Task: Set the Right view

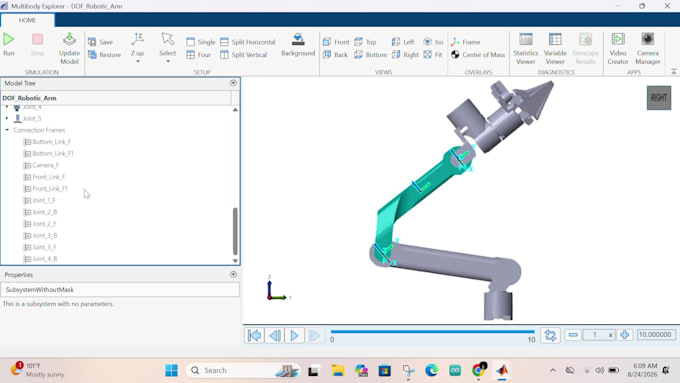Action: tap(405, 55)
